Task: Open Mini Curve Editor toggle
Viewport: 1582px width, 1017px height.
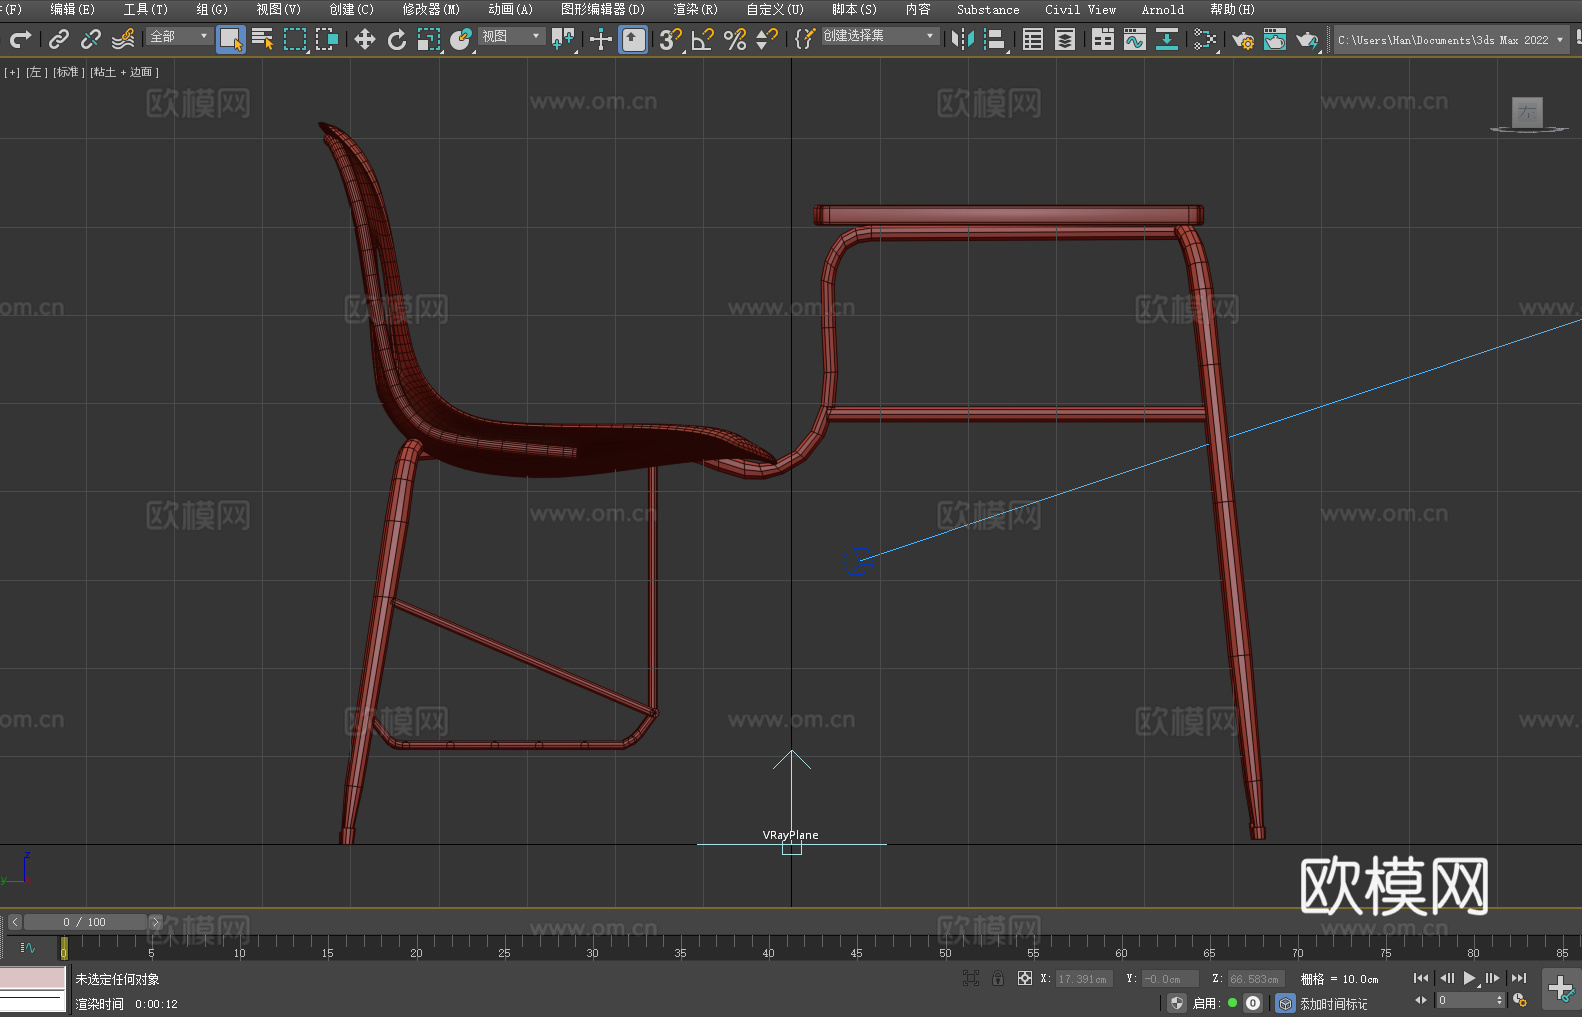Action: point(27,947)
